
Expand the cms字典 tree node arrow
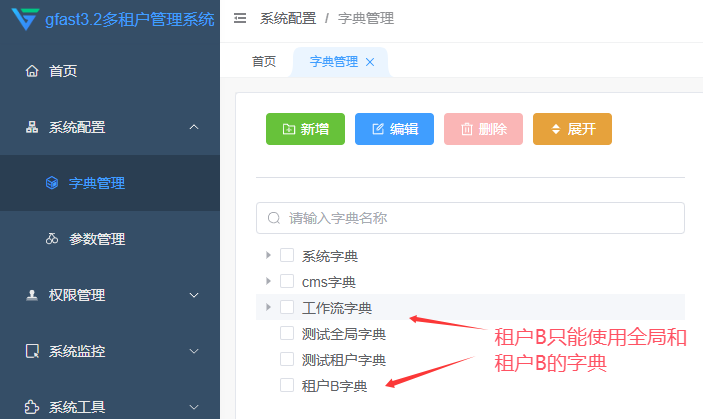tap(268, 281)
